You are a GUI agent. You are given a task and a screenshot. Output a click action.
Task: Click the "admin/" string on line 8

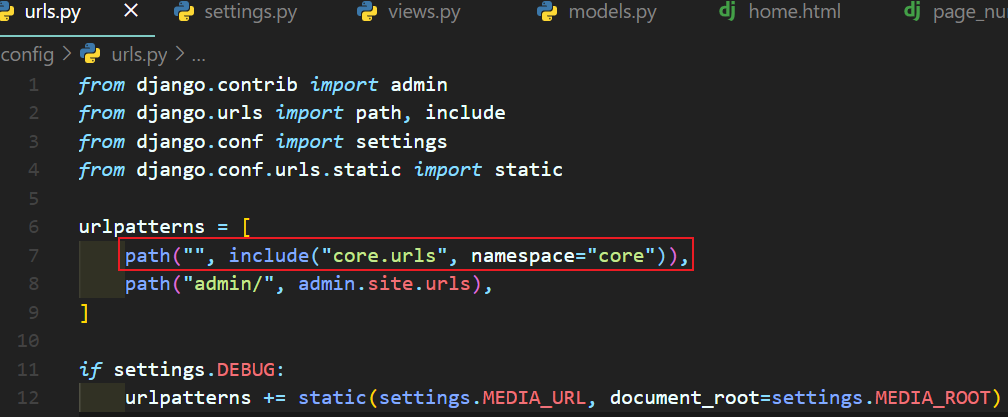coord(228,283)
